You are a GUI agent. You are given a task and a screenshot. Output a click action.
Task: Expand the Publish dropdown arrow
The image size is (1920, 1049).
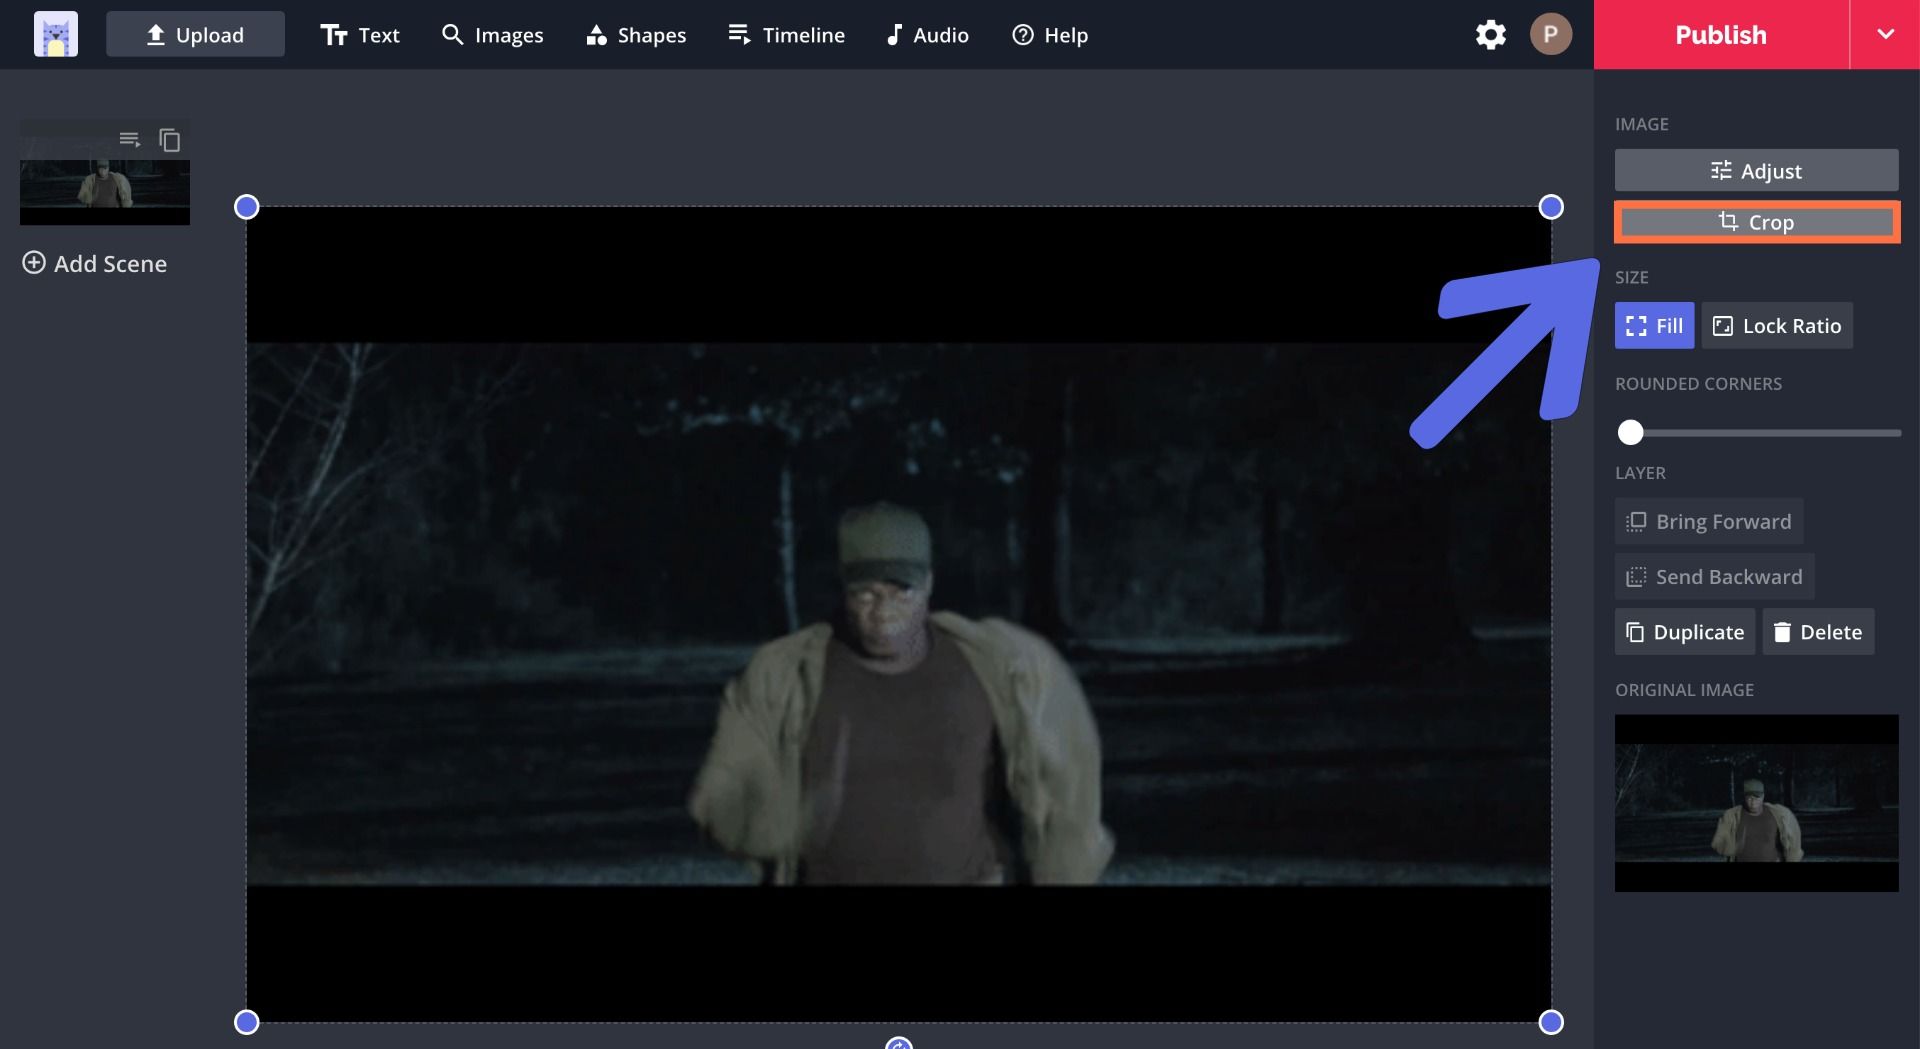click(x=1885, y=35)
